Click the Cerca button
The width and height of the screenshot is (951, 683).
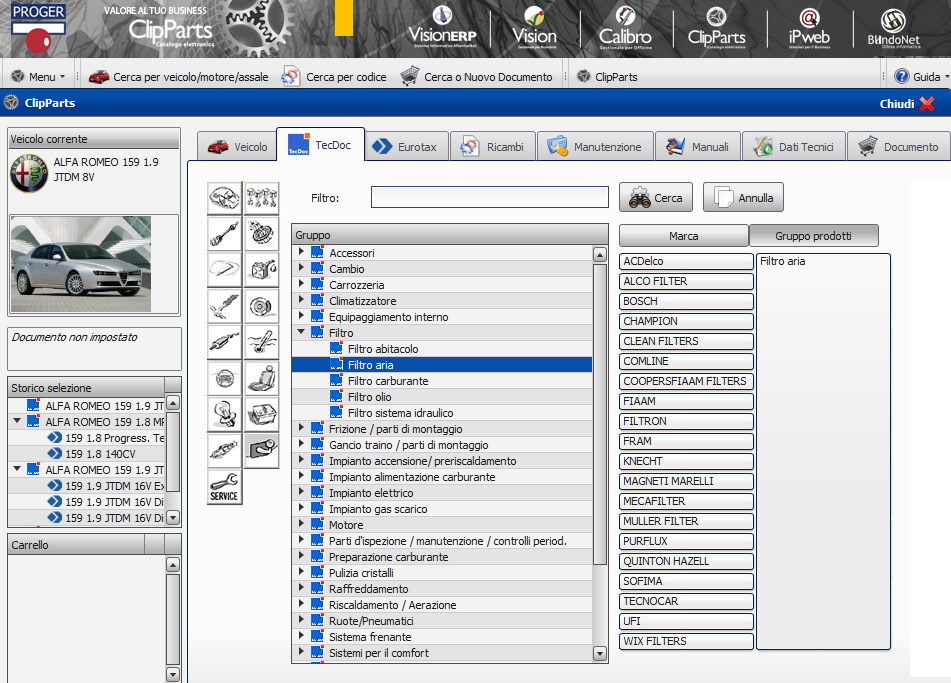click(x=656, y=198)
